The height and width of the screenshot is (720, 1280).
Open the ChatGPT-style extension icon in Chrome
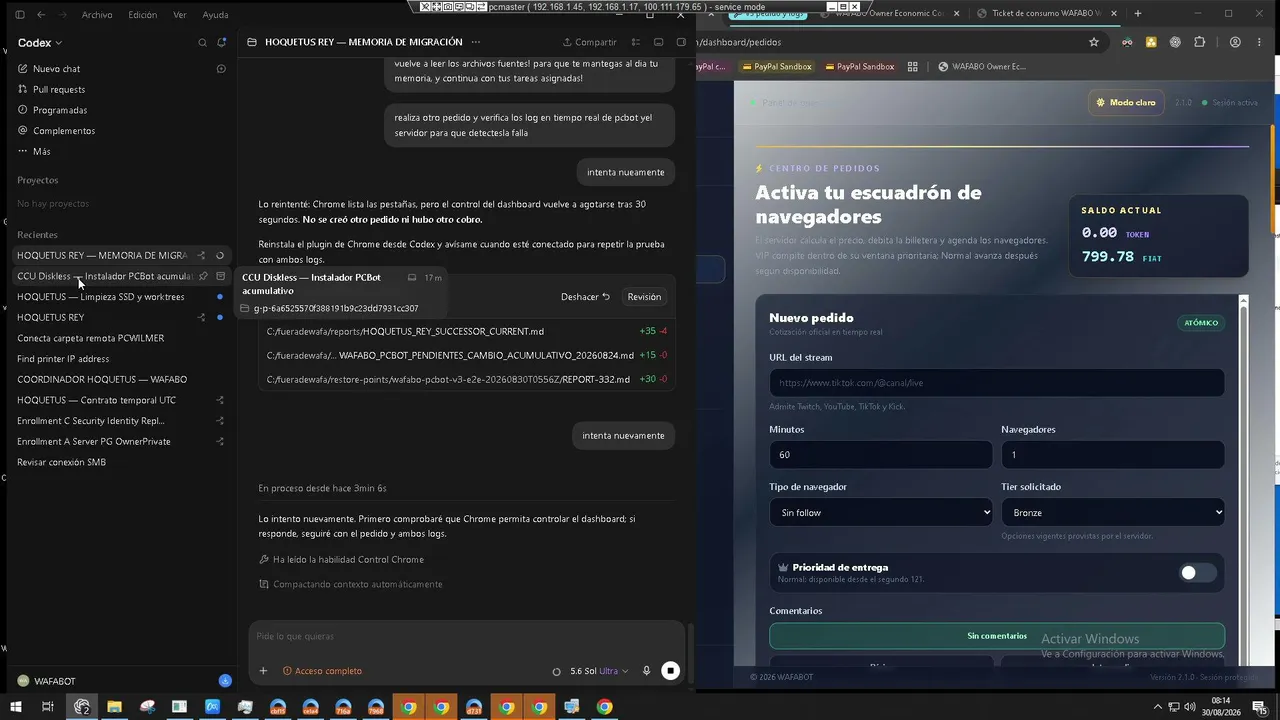1175,42
